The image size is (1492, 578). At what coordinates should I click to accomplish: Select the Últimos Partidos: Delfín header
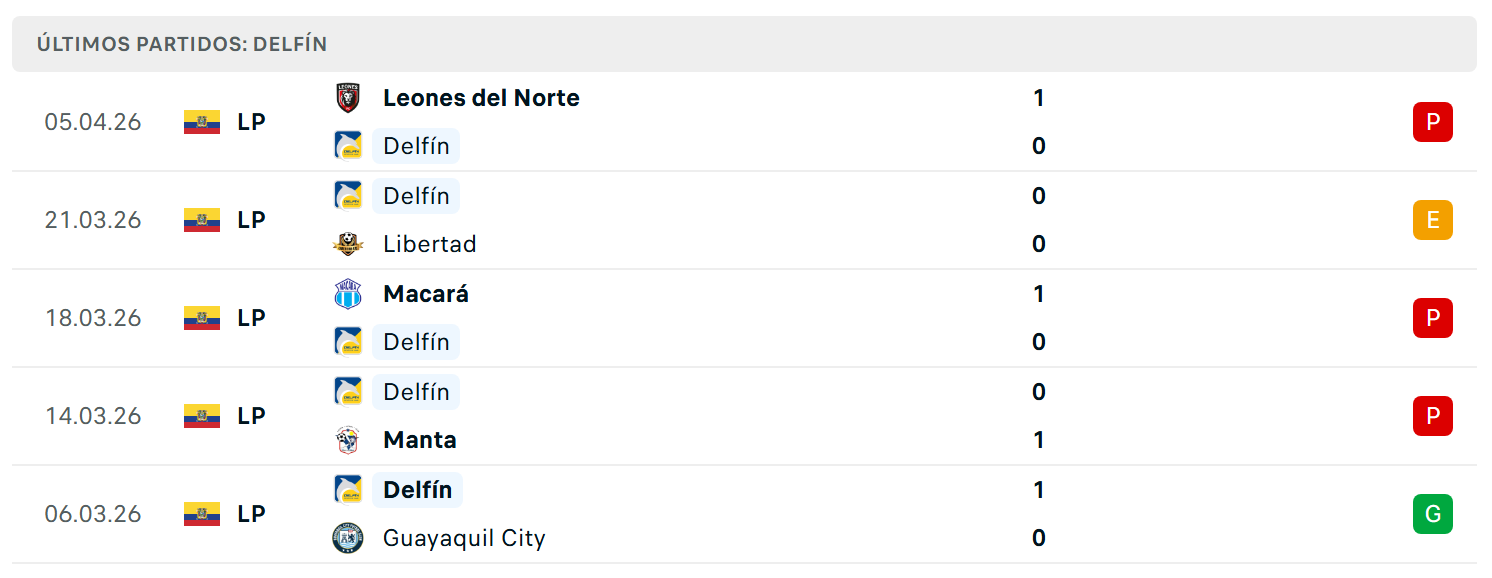coord(182,44)
